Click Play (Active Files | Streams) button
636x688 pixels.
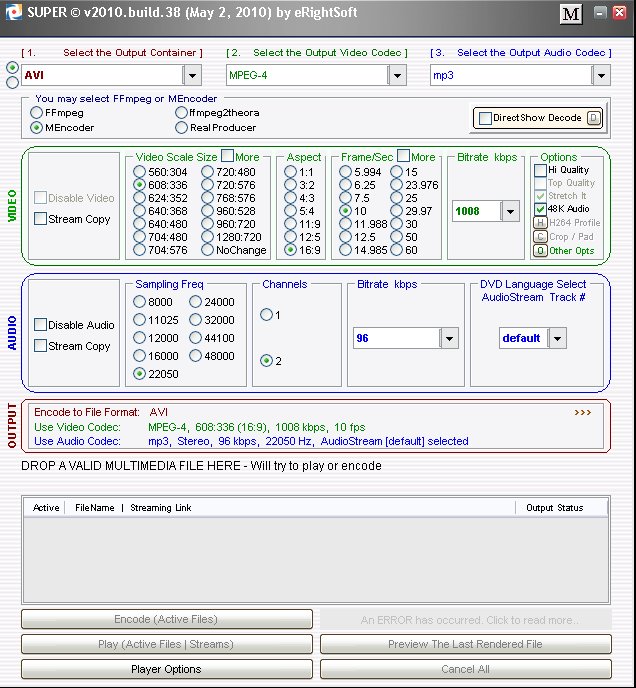(167, 644)
